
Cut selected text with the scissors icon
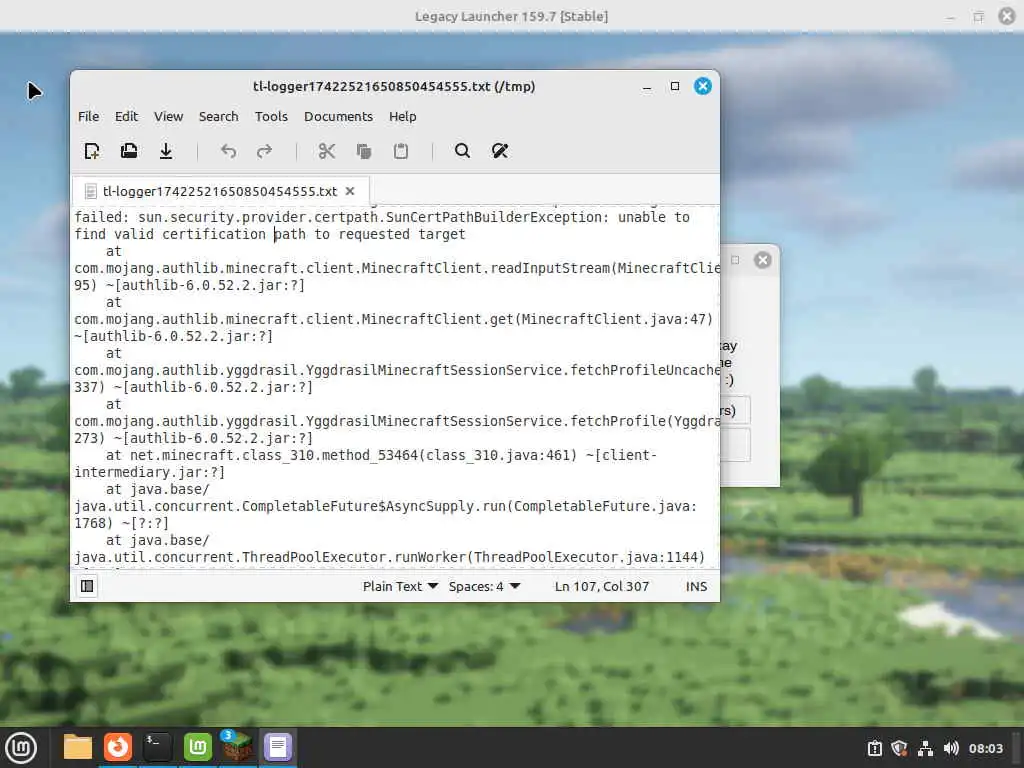pos(327,152)
